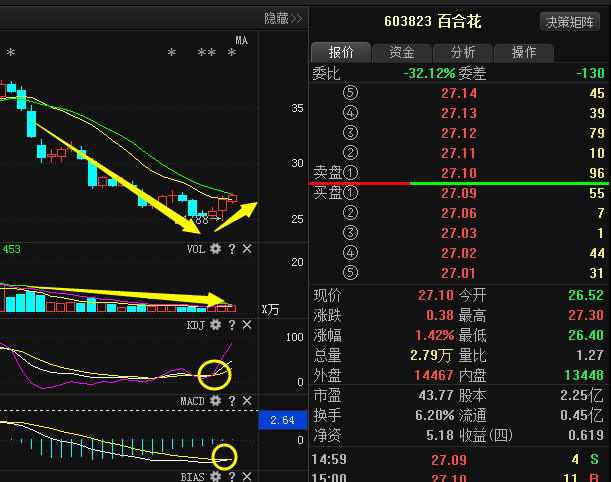The image size is (611, 482).
Task: Select 卖盘① price 27.10
Action: (x=459, y=173)
